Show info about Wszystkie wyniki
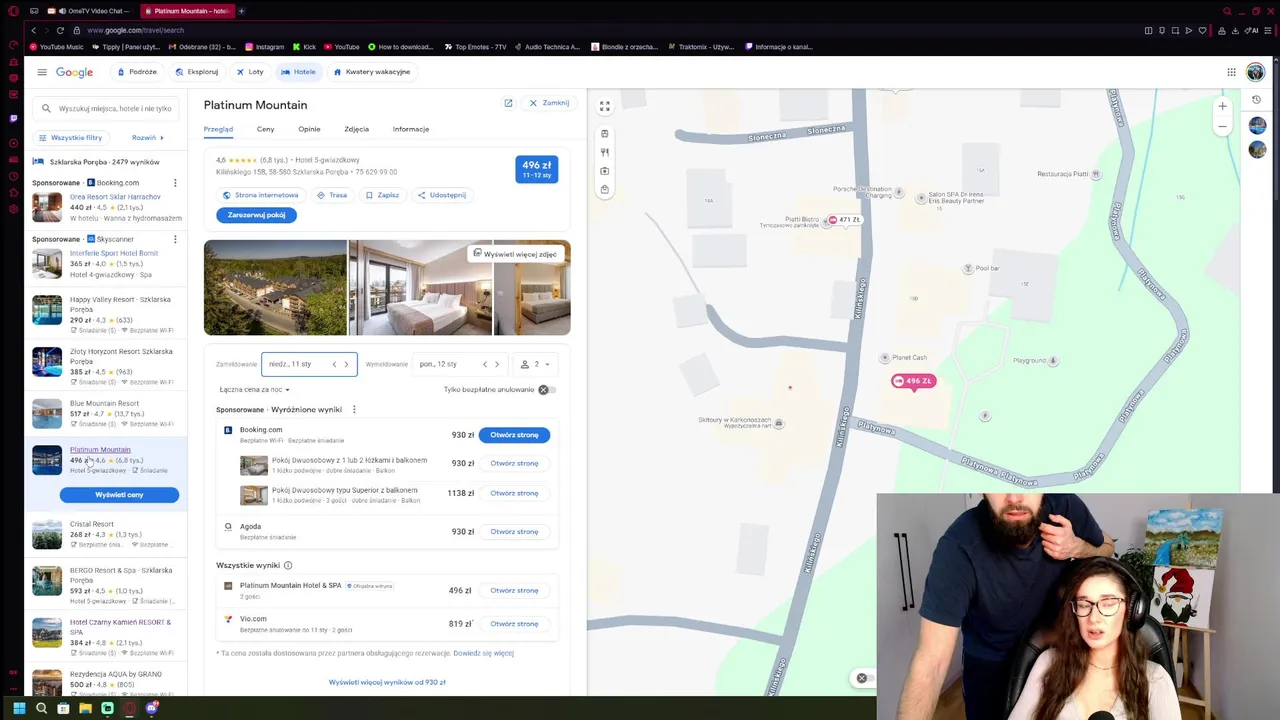Image resolution: width=1280 pixels, height=720 pixels. click(288, 566)
